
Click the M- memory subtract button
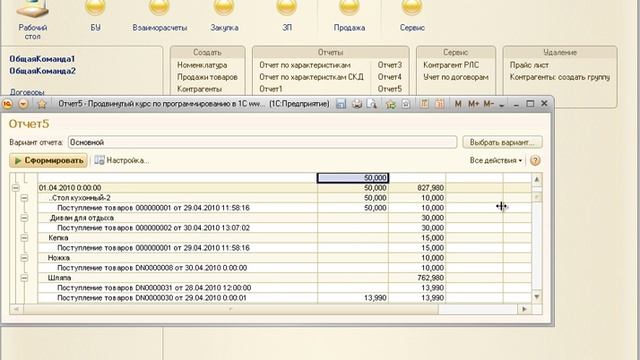point(489,104)
